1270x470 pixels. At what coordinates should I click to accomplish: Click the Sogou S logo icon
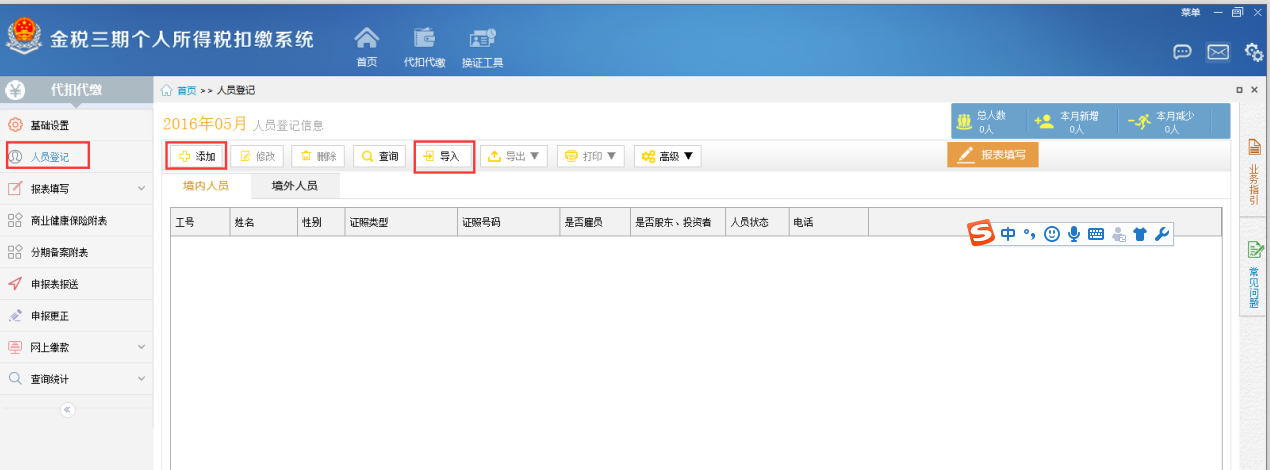click(982, 234)
